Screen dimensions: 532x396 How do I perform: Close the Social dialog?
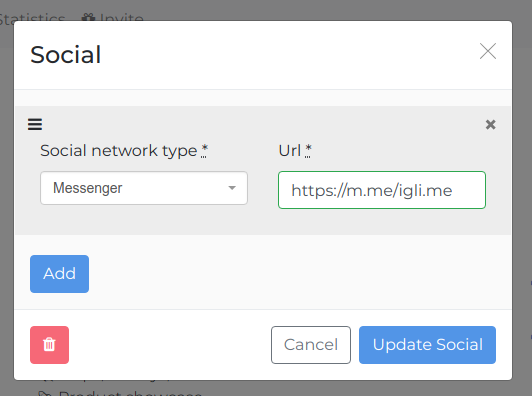(488, 51)
